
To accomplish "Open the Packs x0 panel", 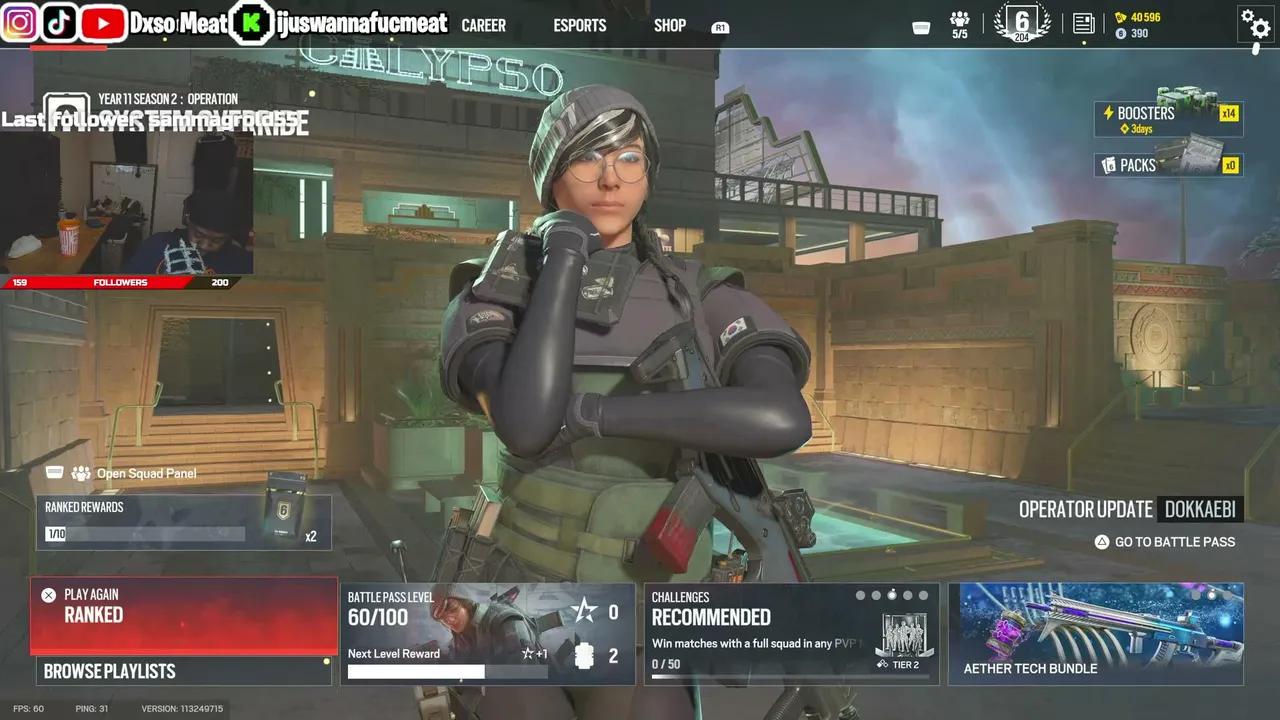I will [1169, 165].
